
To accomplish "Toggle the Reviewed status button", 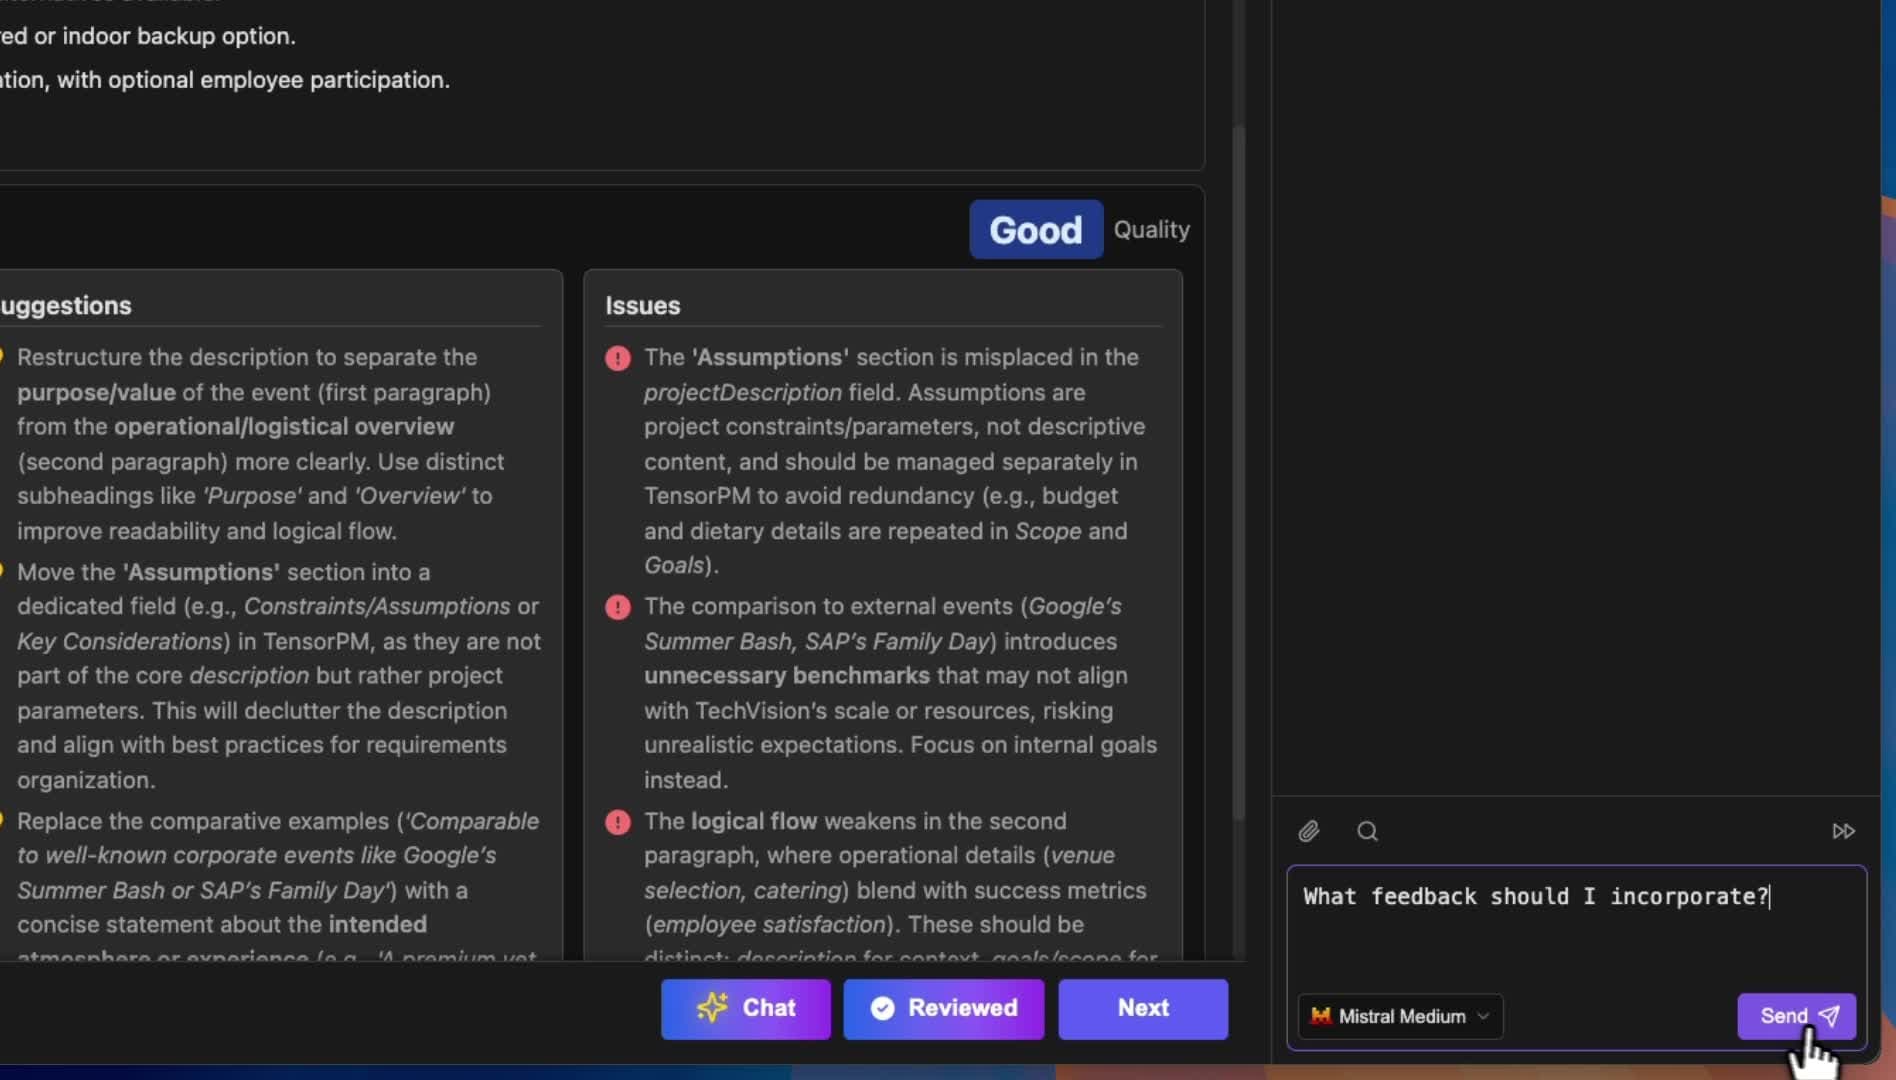I will 943,1008.
